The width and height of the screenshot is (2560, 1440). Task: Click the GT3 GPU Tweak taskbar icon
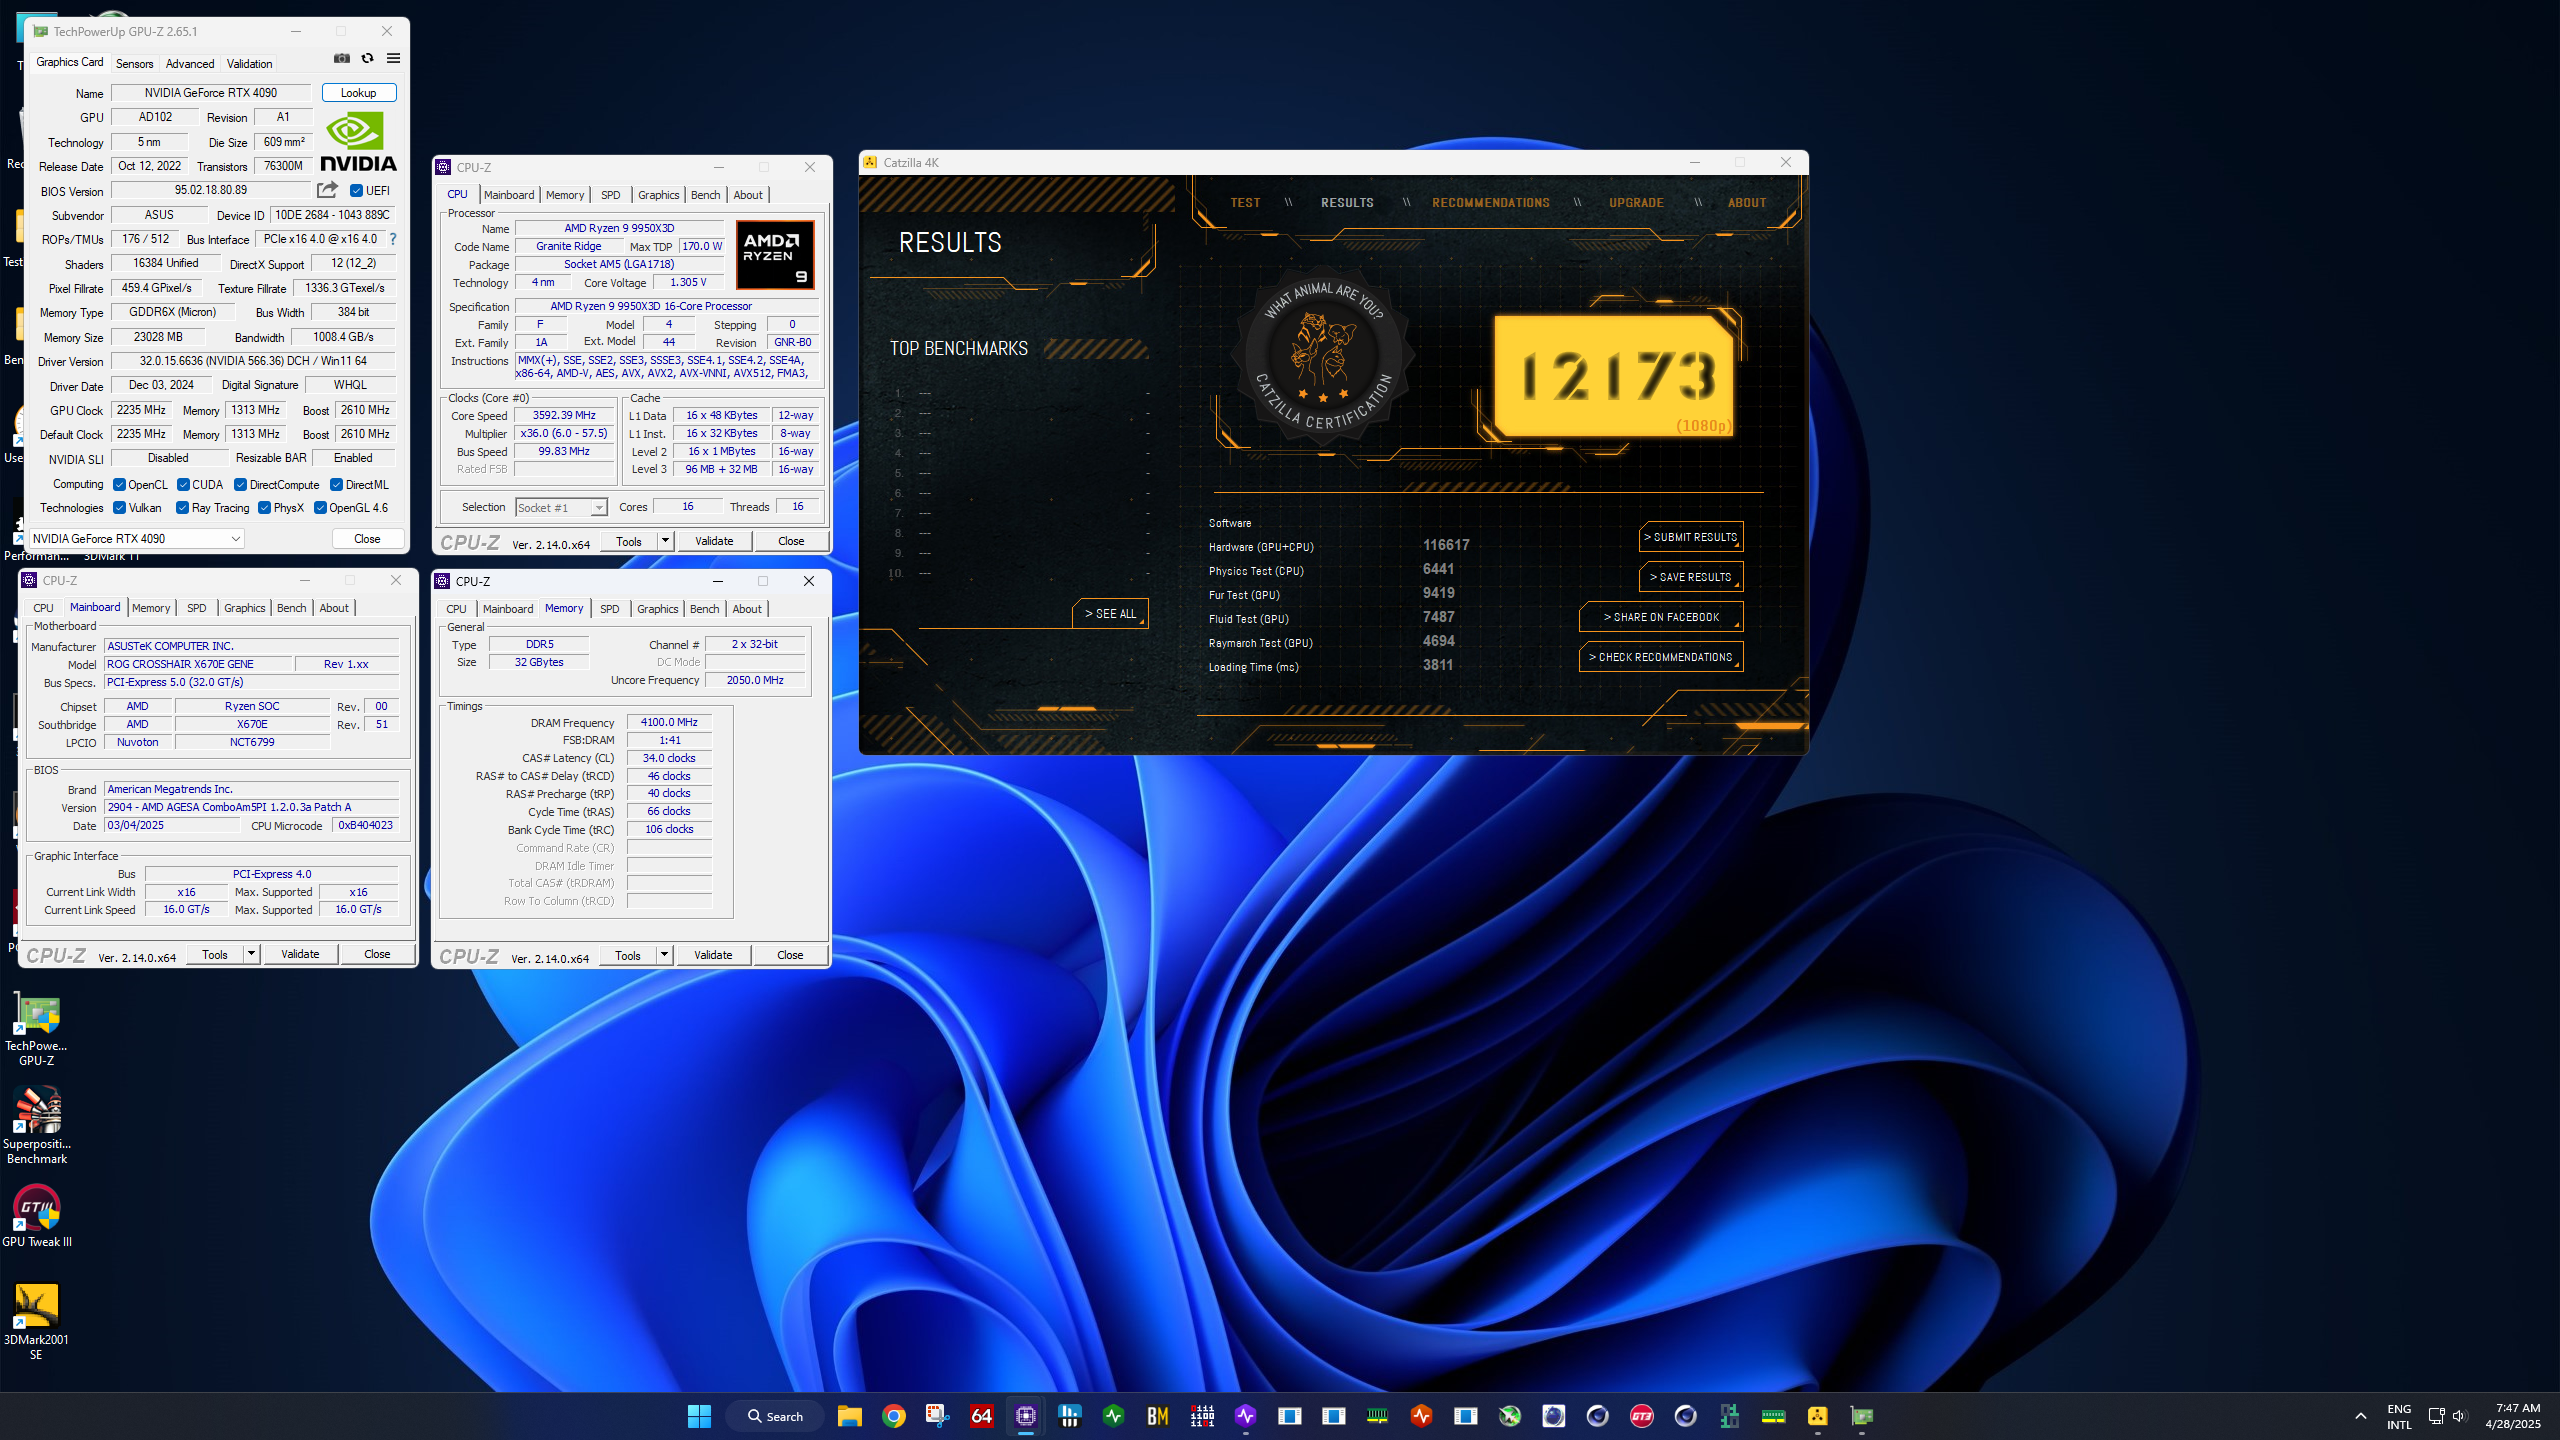point(1641,1416)
